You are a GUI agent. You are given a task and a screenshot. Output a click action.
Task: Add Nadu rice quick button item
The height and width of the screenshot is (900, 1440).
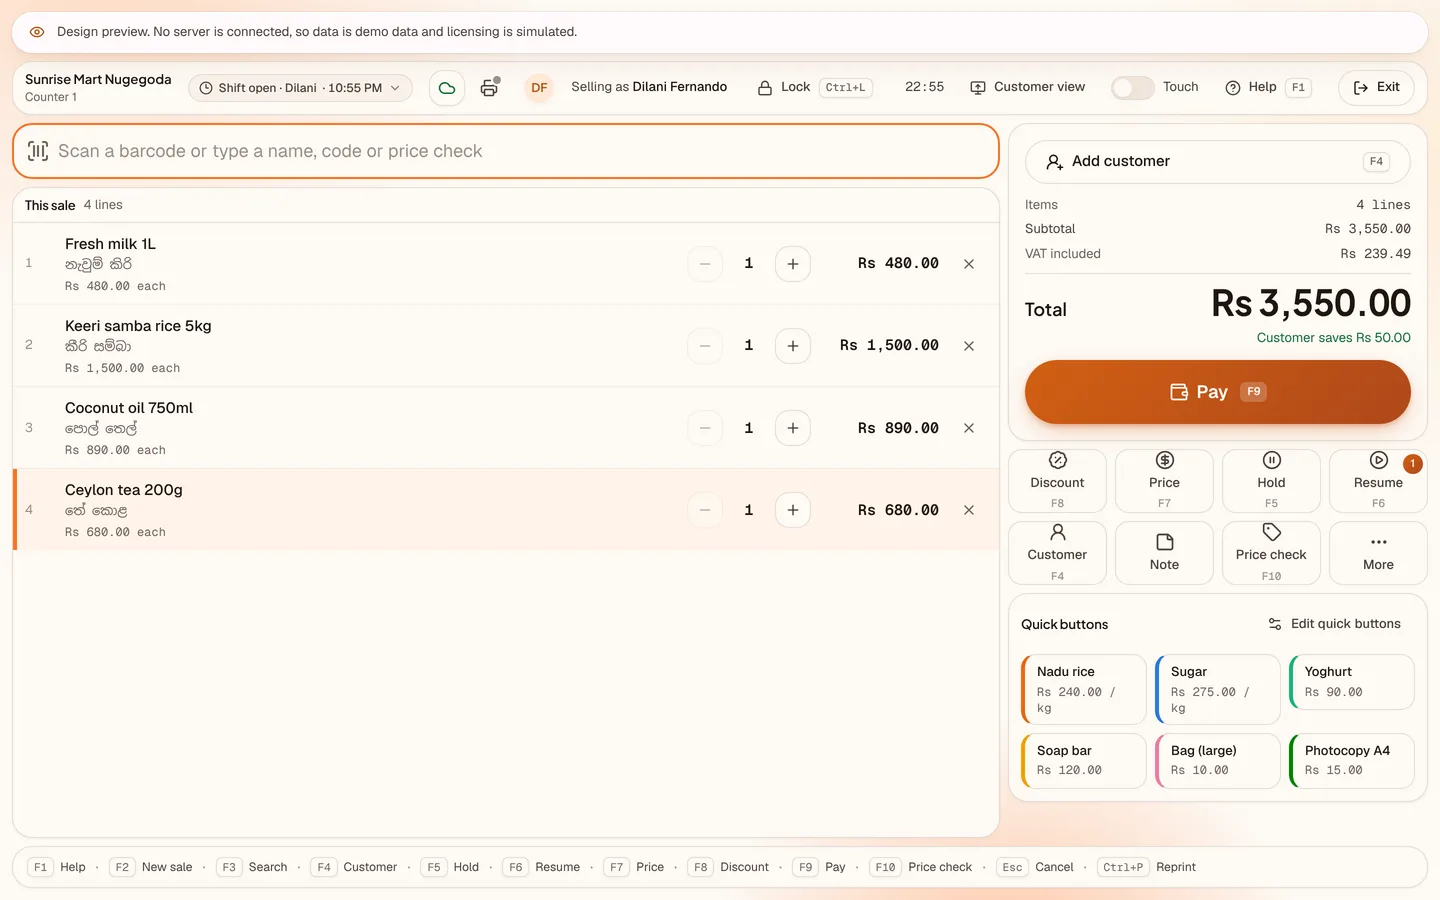[x=1084, y=689]
